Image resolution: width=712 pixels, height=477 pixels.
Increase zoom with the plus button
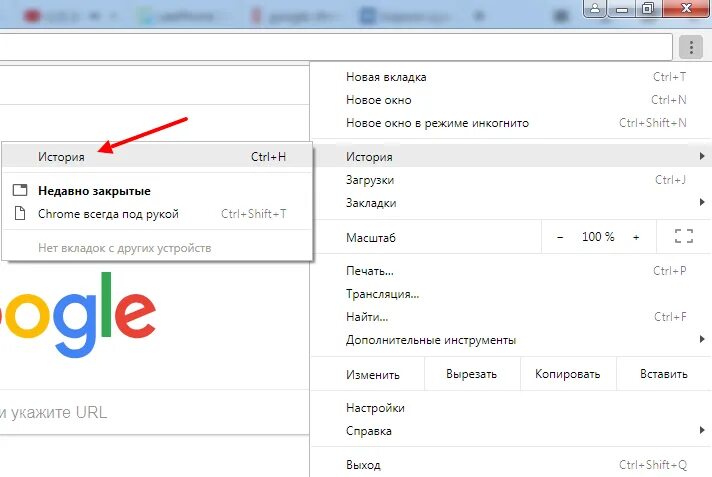click(x=636, y=237)
